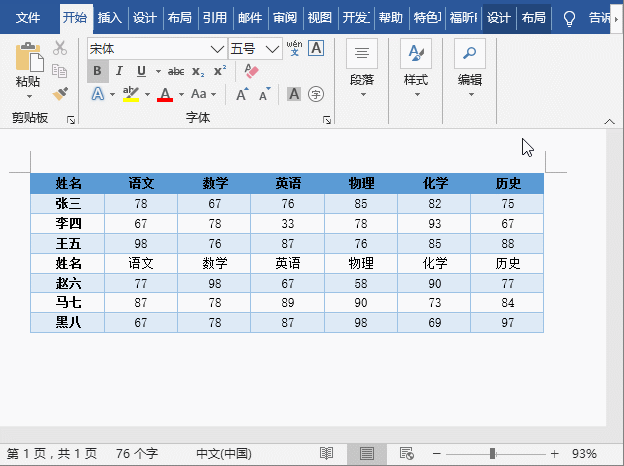Click the Clear Formatting eraser icon
Image resolution: width=624 pixels, height=466 pixels.
tap(251, 71)
